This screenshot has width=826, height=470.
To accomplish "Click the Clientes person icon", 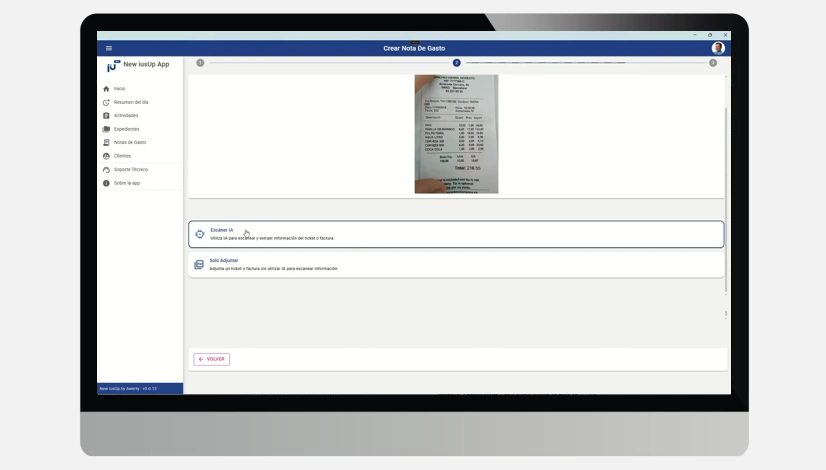I will tap(106, 156).
